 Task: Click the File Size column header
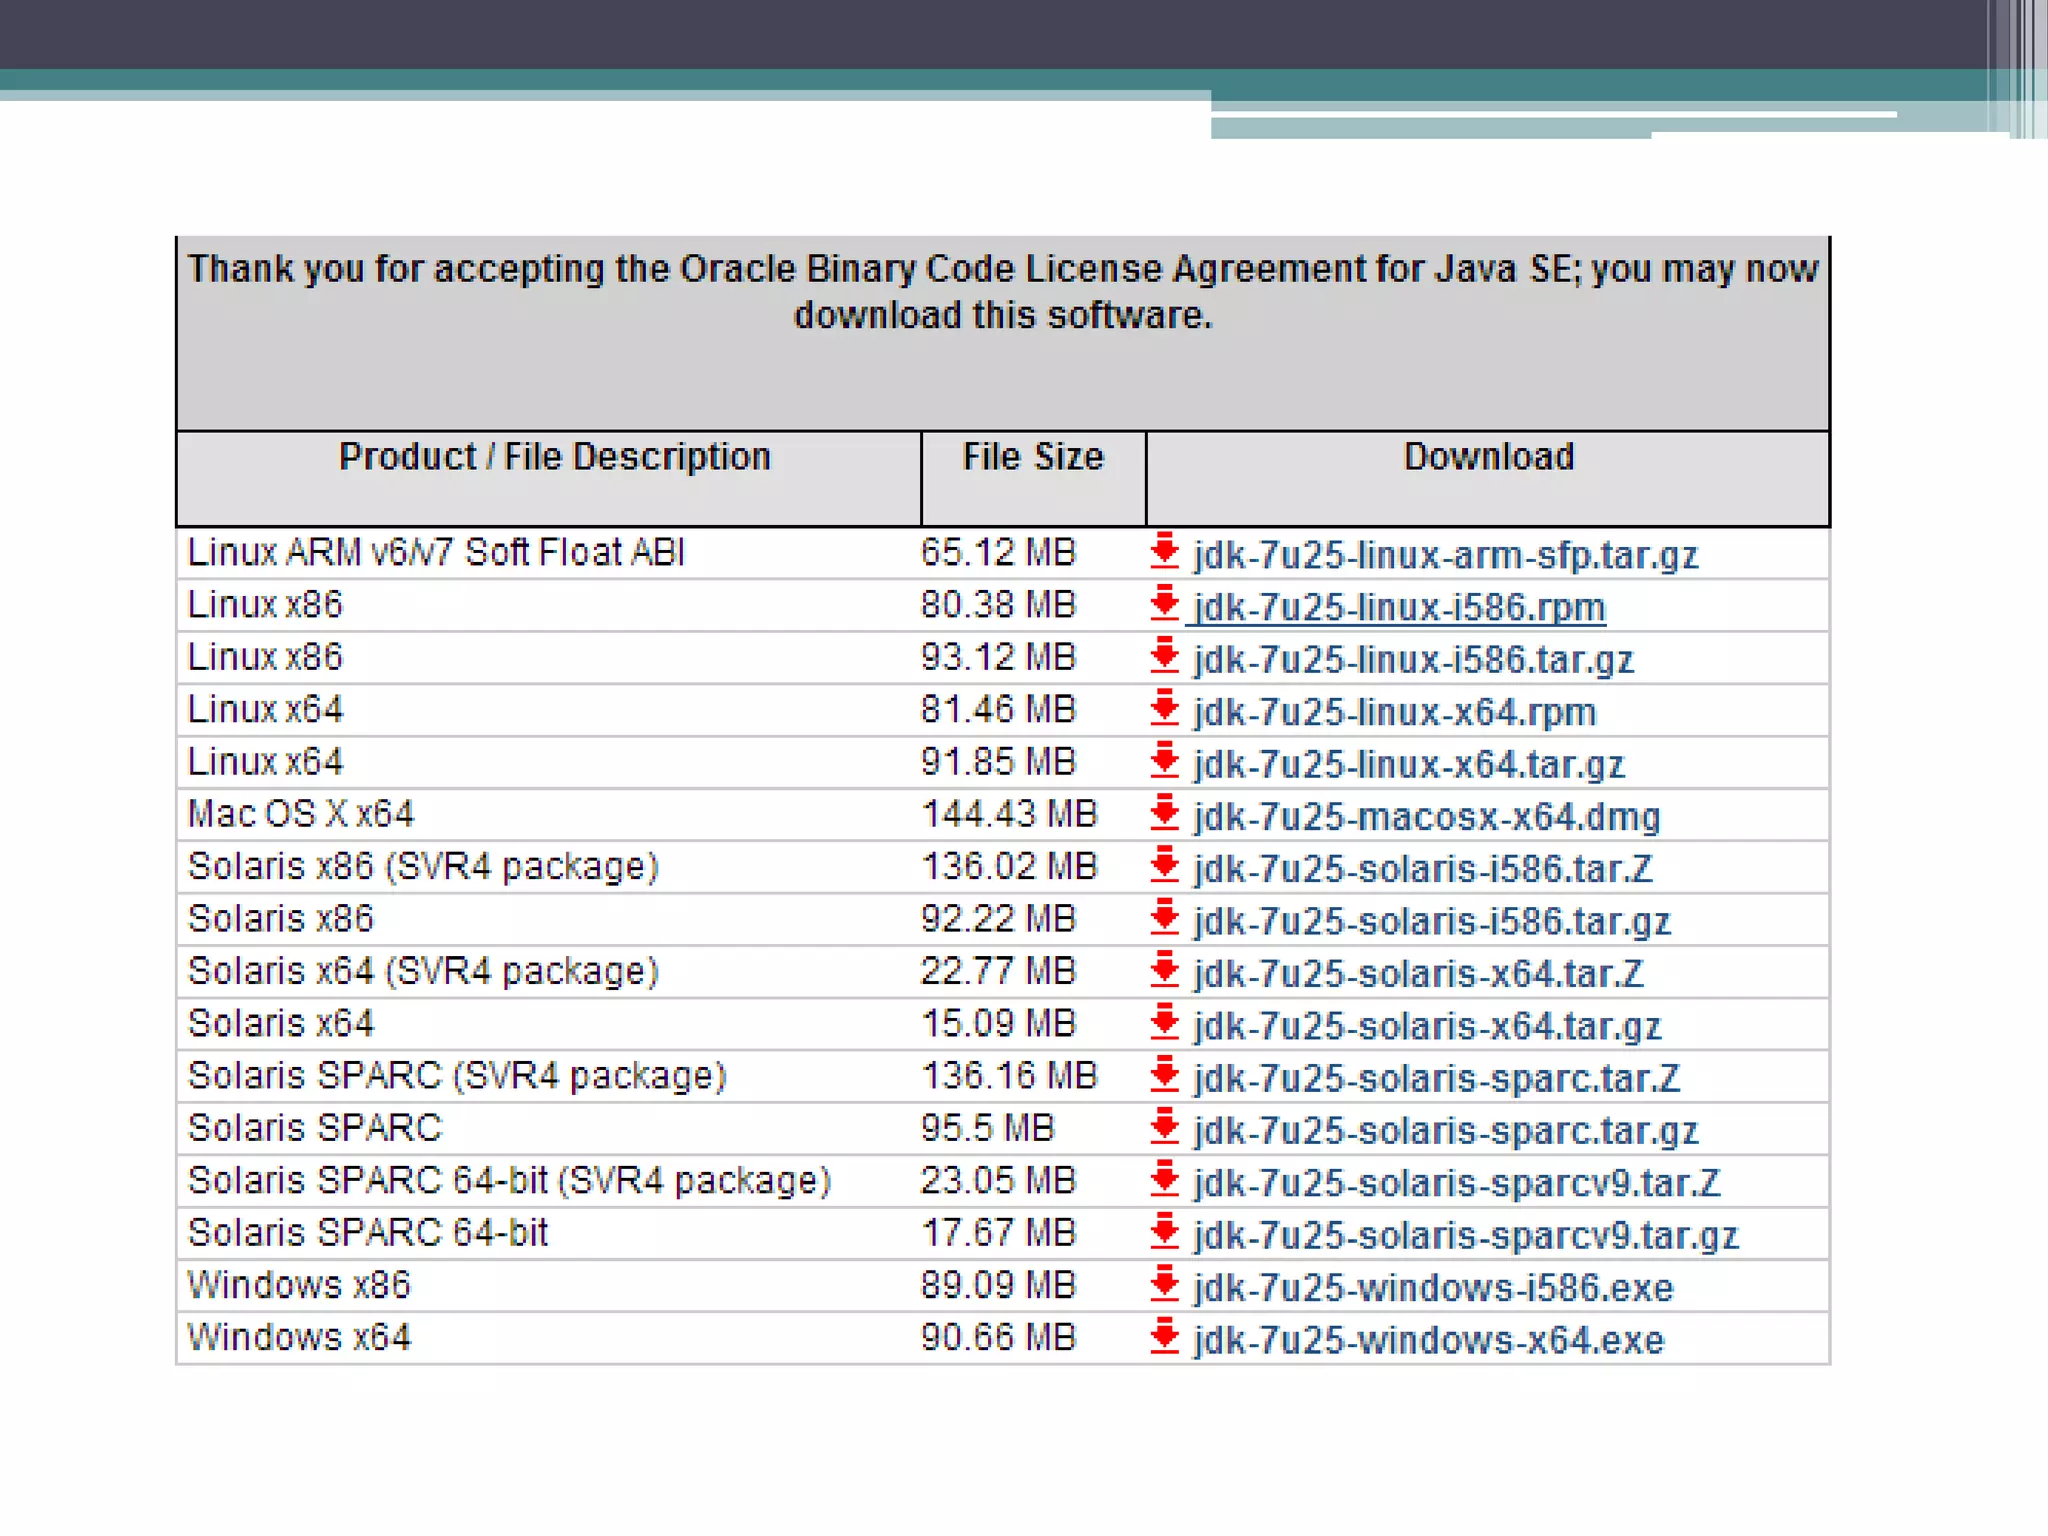coord(1032,457)
